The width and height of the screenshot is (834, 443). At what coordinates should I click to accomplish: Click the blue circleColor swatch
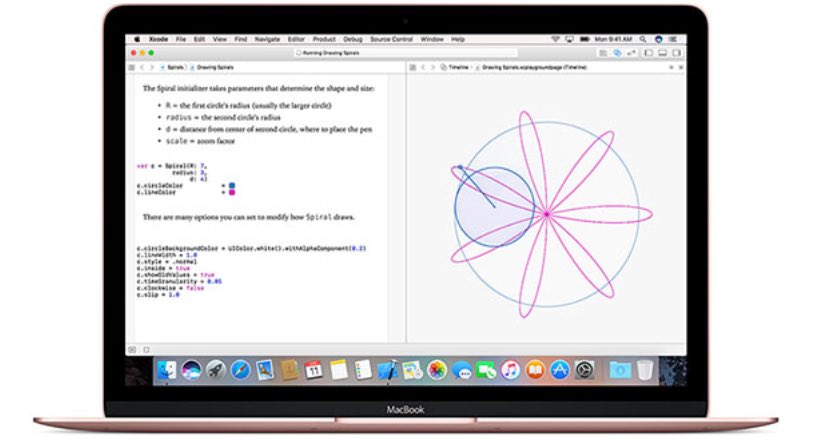(x=232, y=186)
